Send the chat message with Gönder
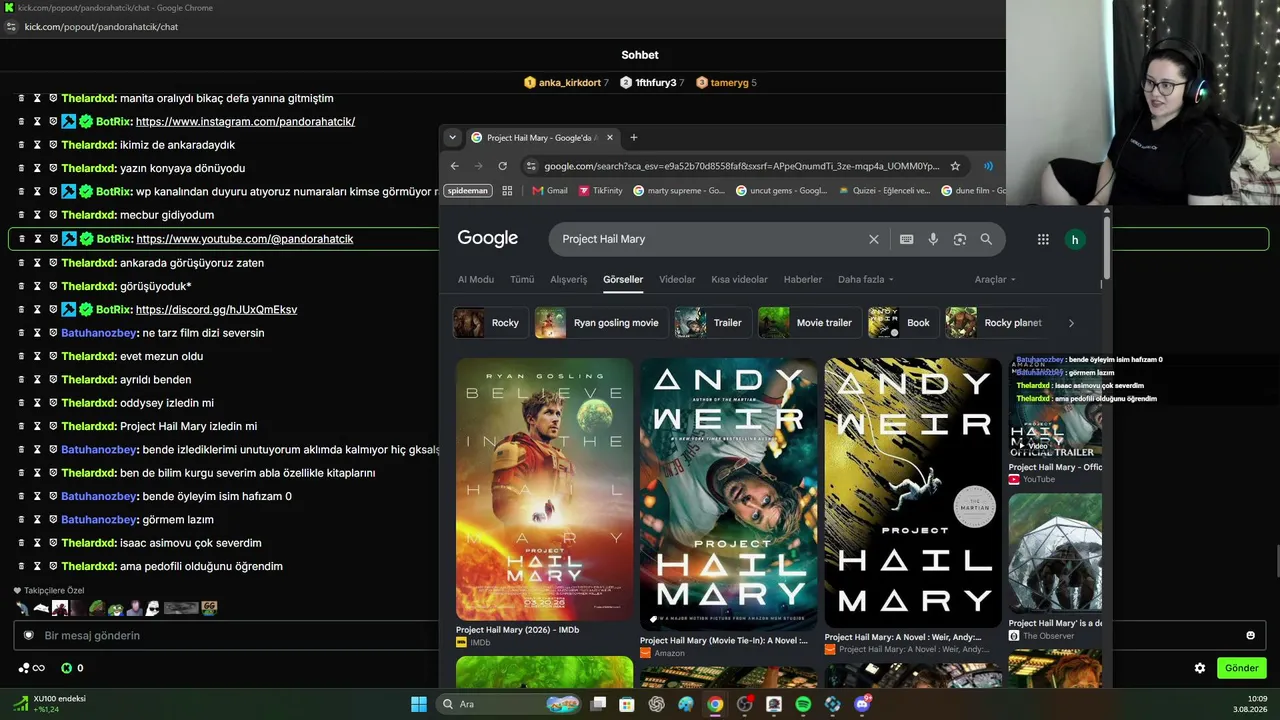Image resolution: width=1280 pixels, height=720 pixels. [x=1241, y=668]
